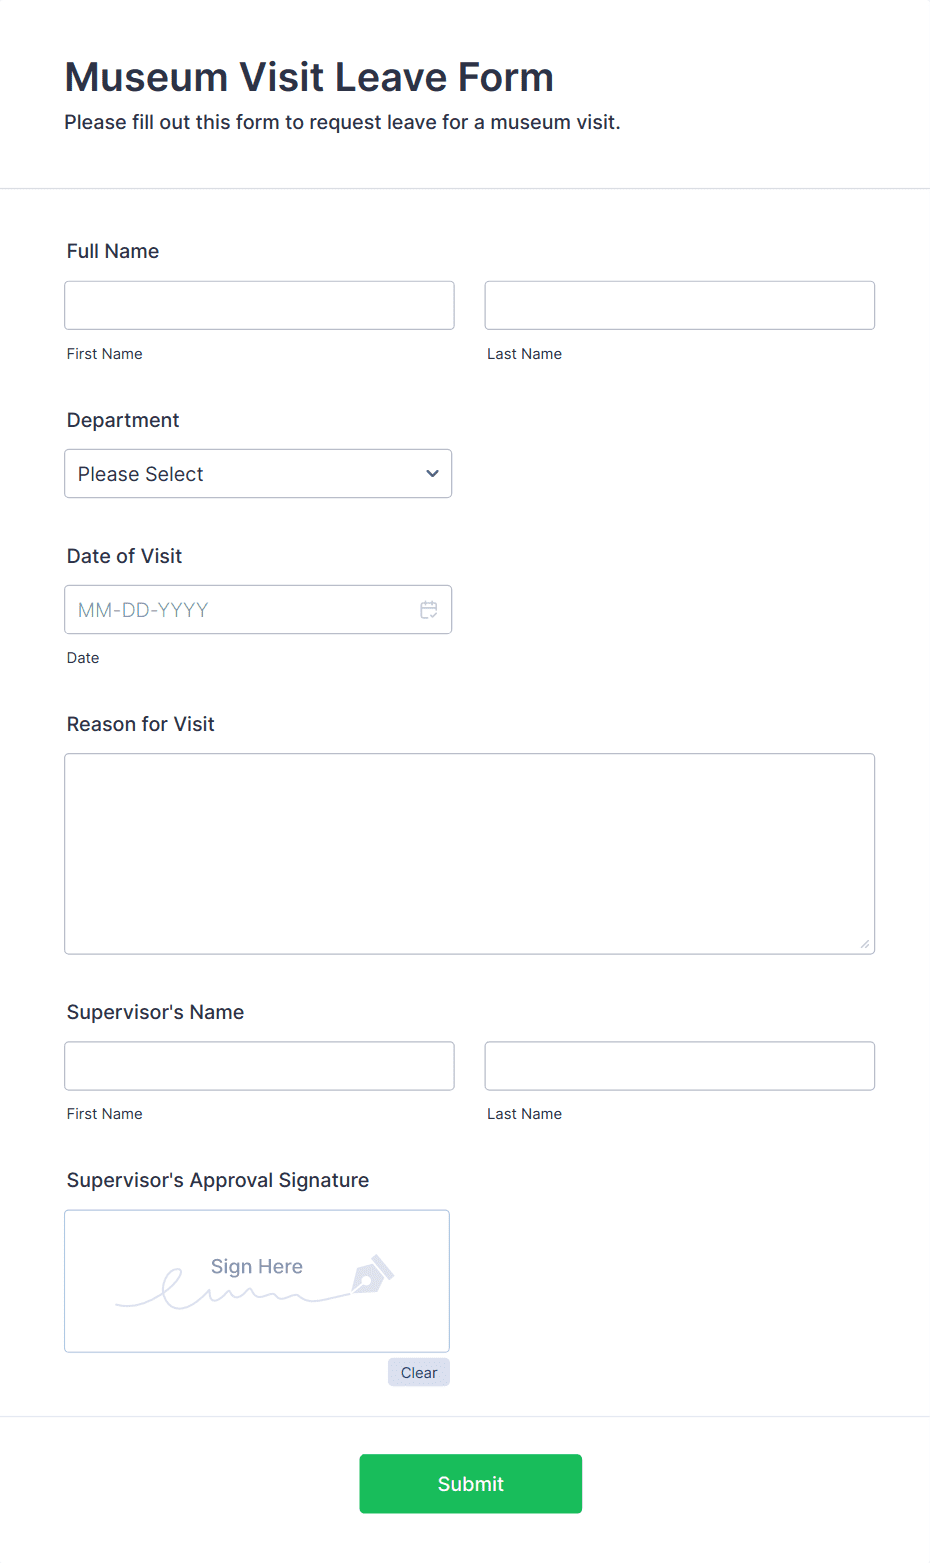
Task: Focus the employee Last Name field
Action: tap(679, 306)
